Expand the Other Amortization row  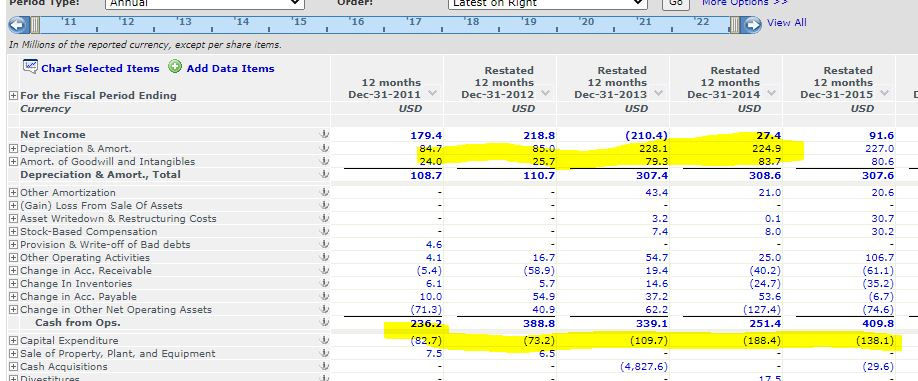(x=13, y=193)
